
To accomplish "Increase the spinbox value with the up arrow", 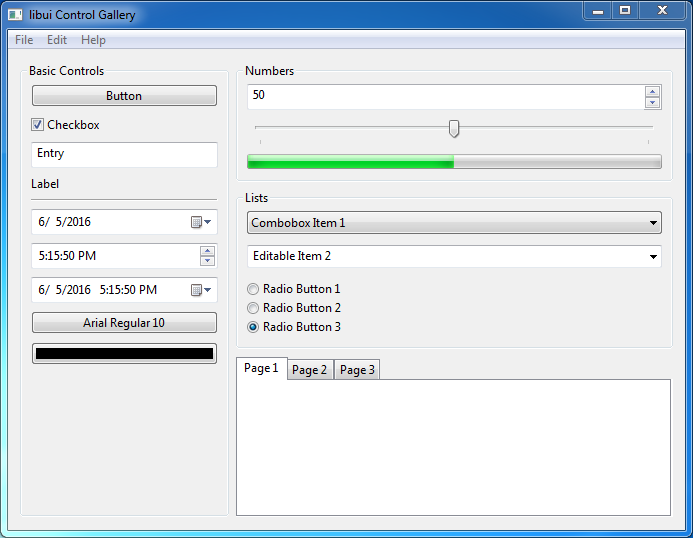I will pyautogui.click(x=653, y=91).
